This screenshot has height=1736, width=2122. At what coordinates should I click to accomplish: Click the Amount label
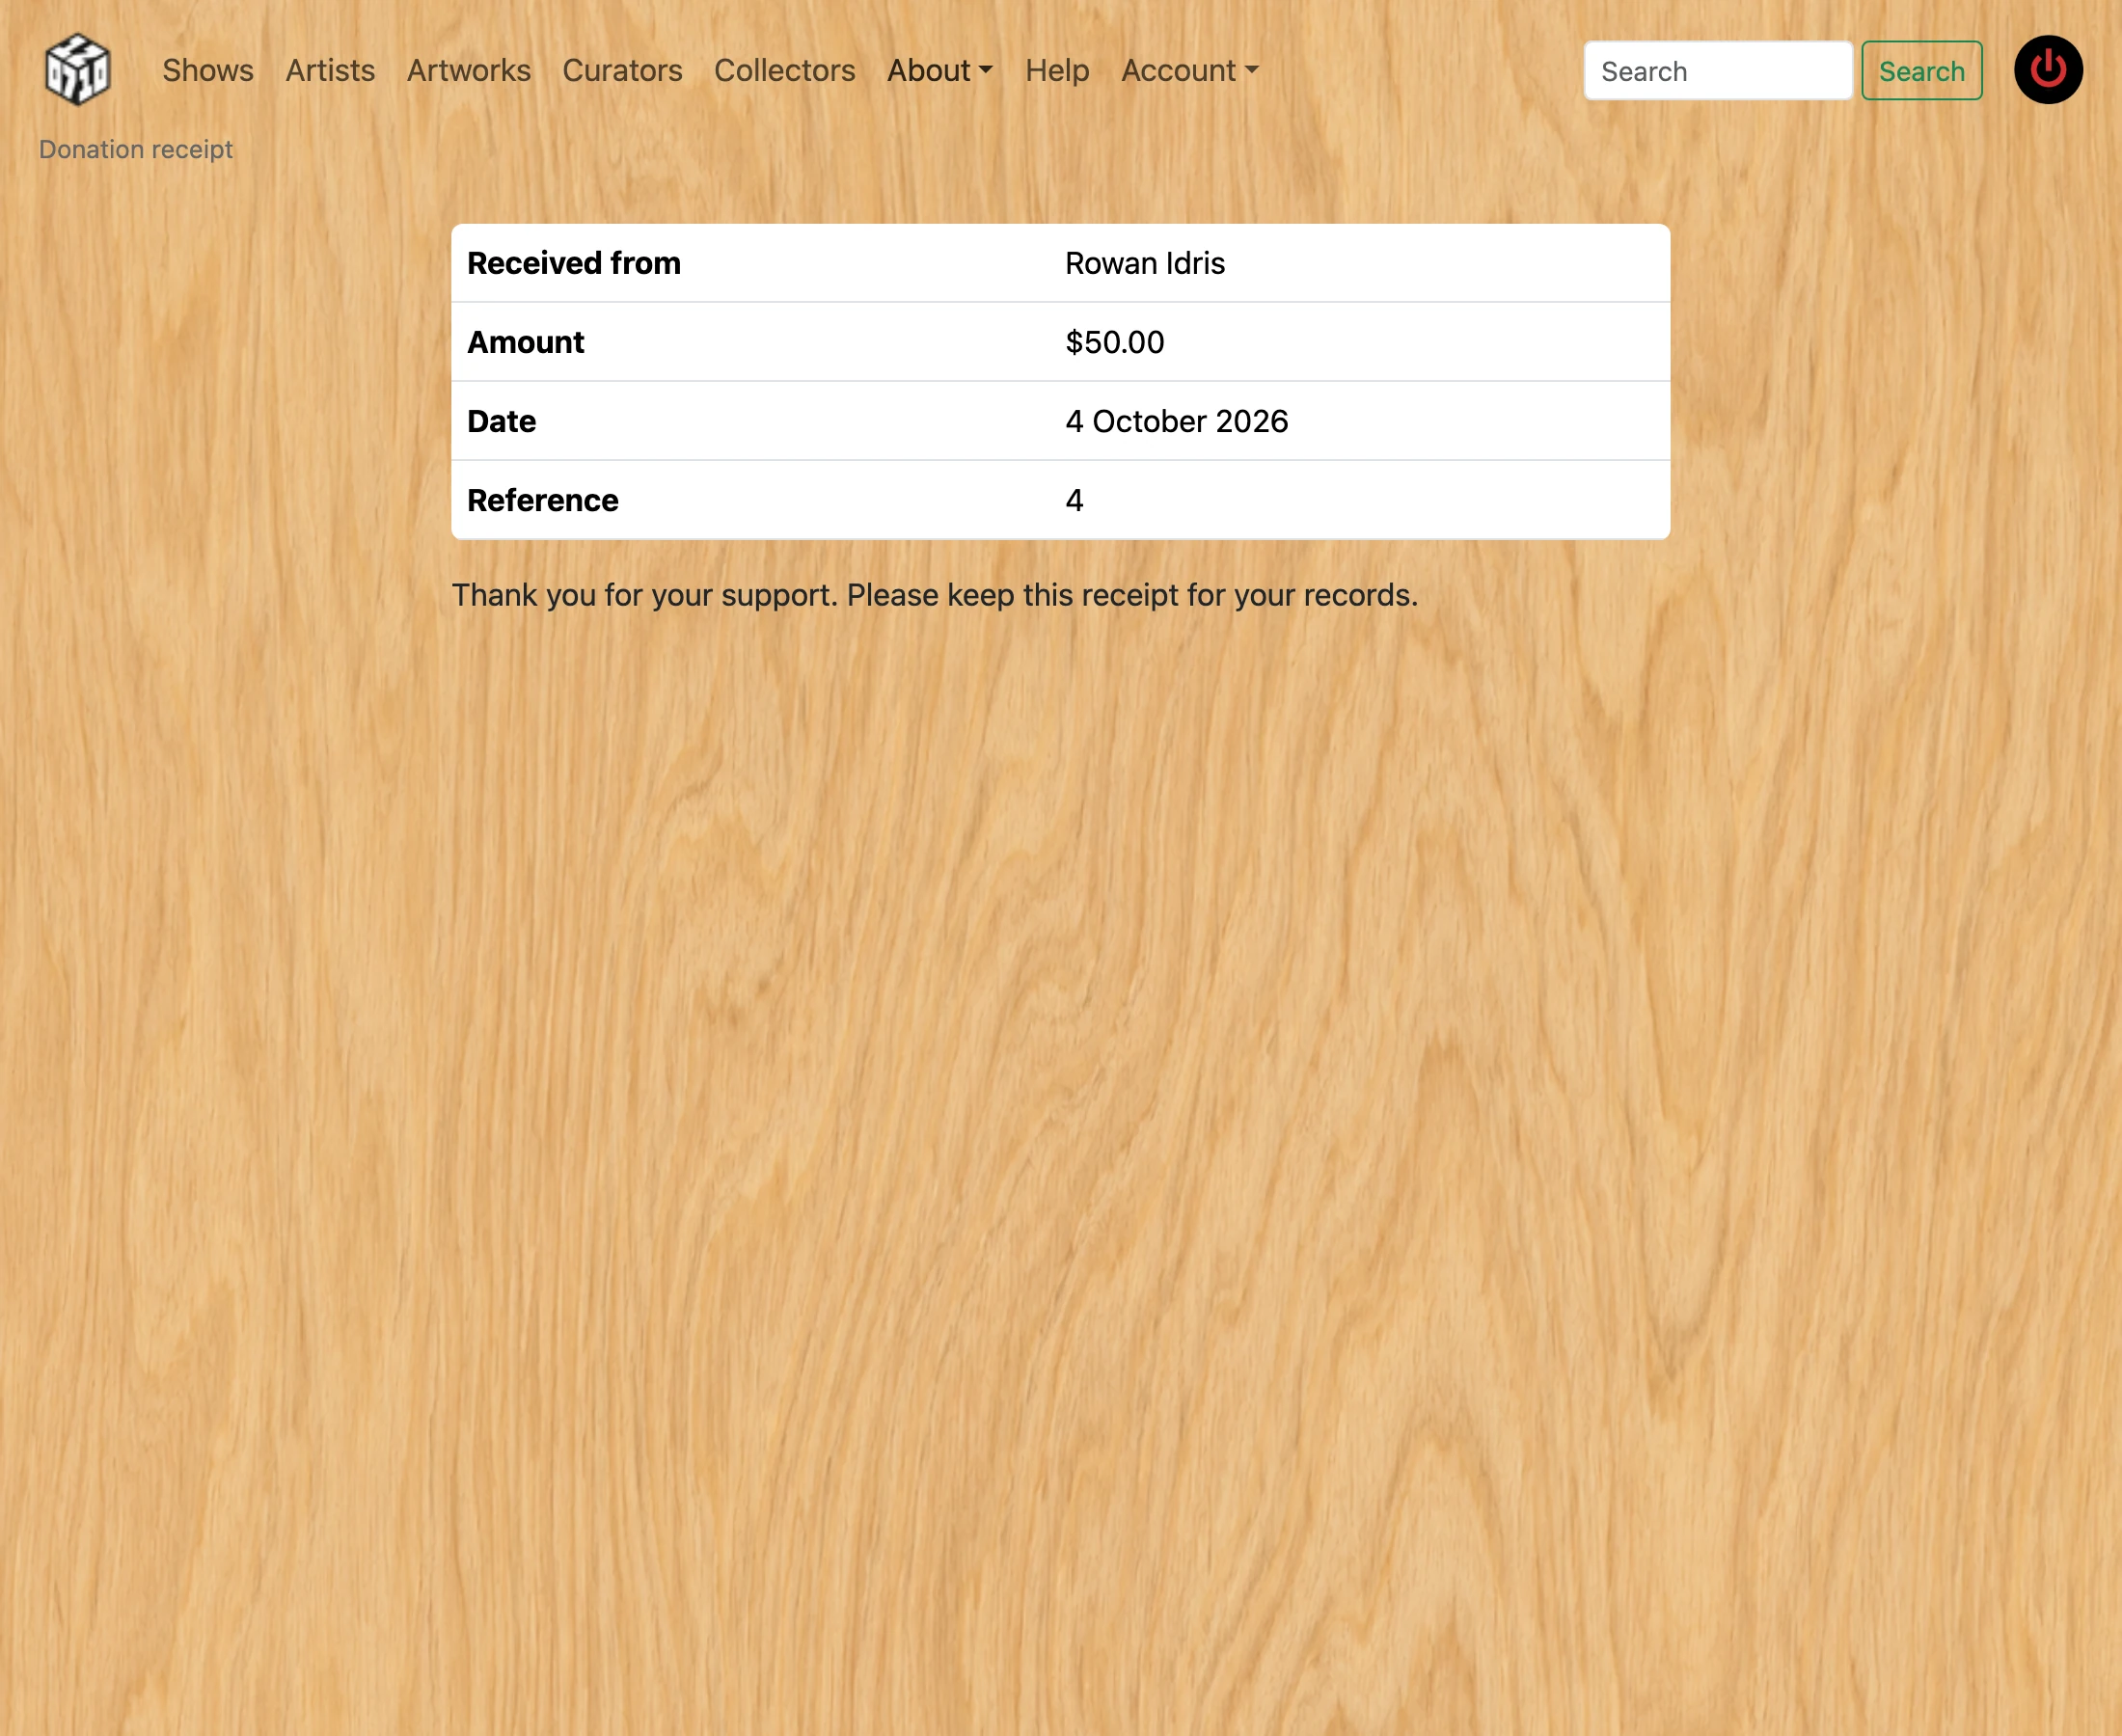pyautogui.click(x=526, y=342)
